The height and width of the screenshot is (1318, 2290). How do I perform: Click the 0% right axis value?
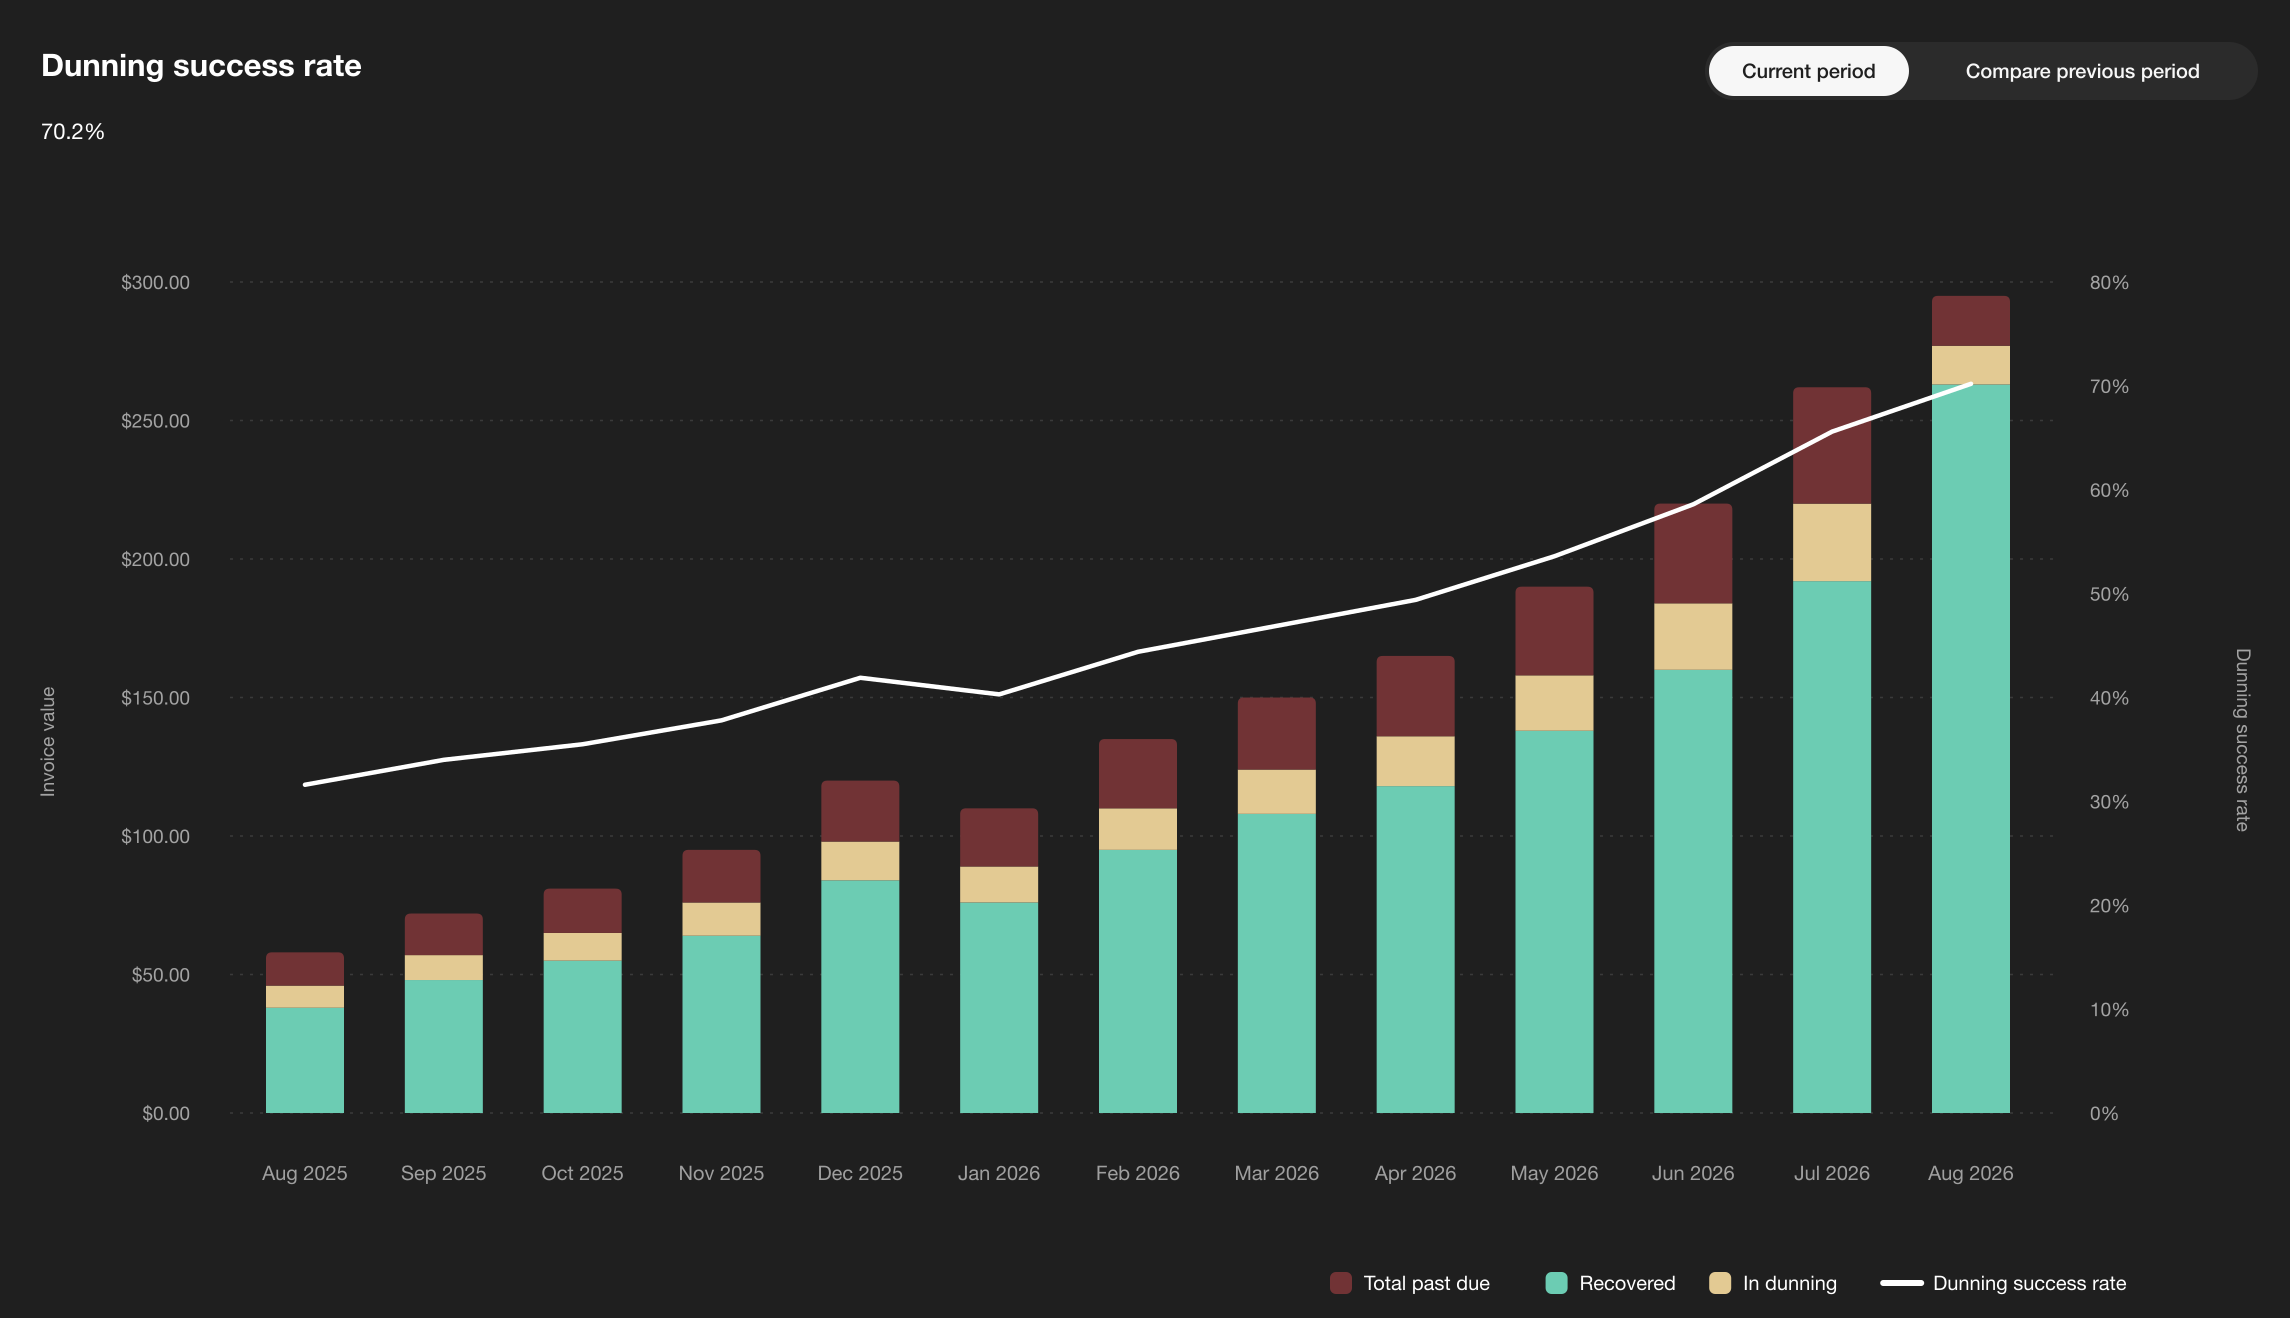[x=2104, y=1113]
